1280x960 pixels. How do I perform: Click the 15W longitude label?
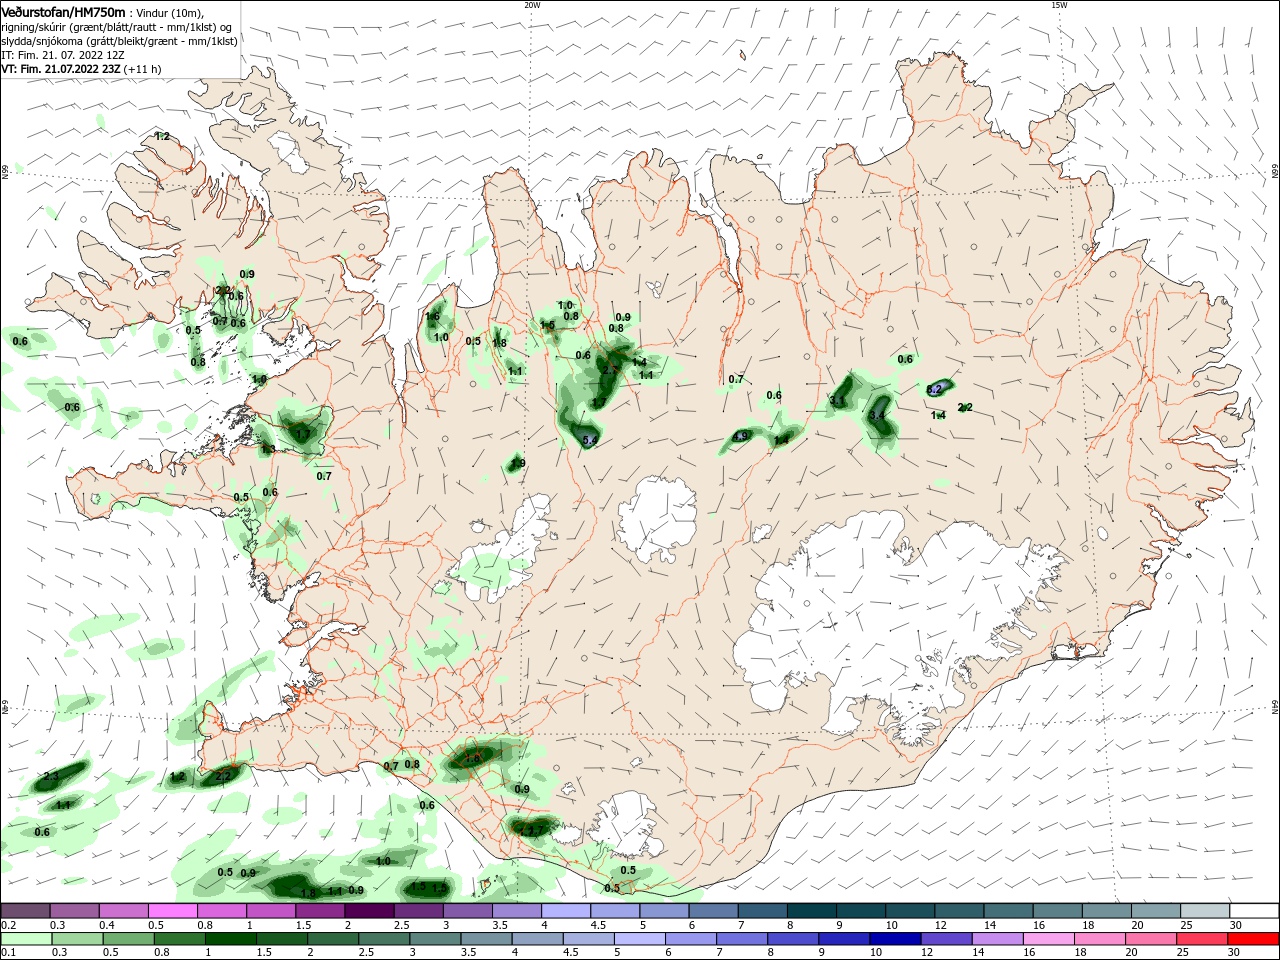1059,5
